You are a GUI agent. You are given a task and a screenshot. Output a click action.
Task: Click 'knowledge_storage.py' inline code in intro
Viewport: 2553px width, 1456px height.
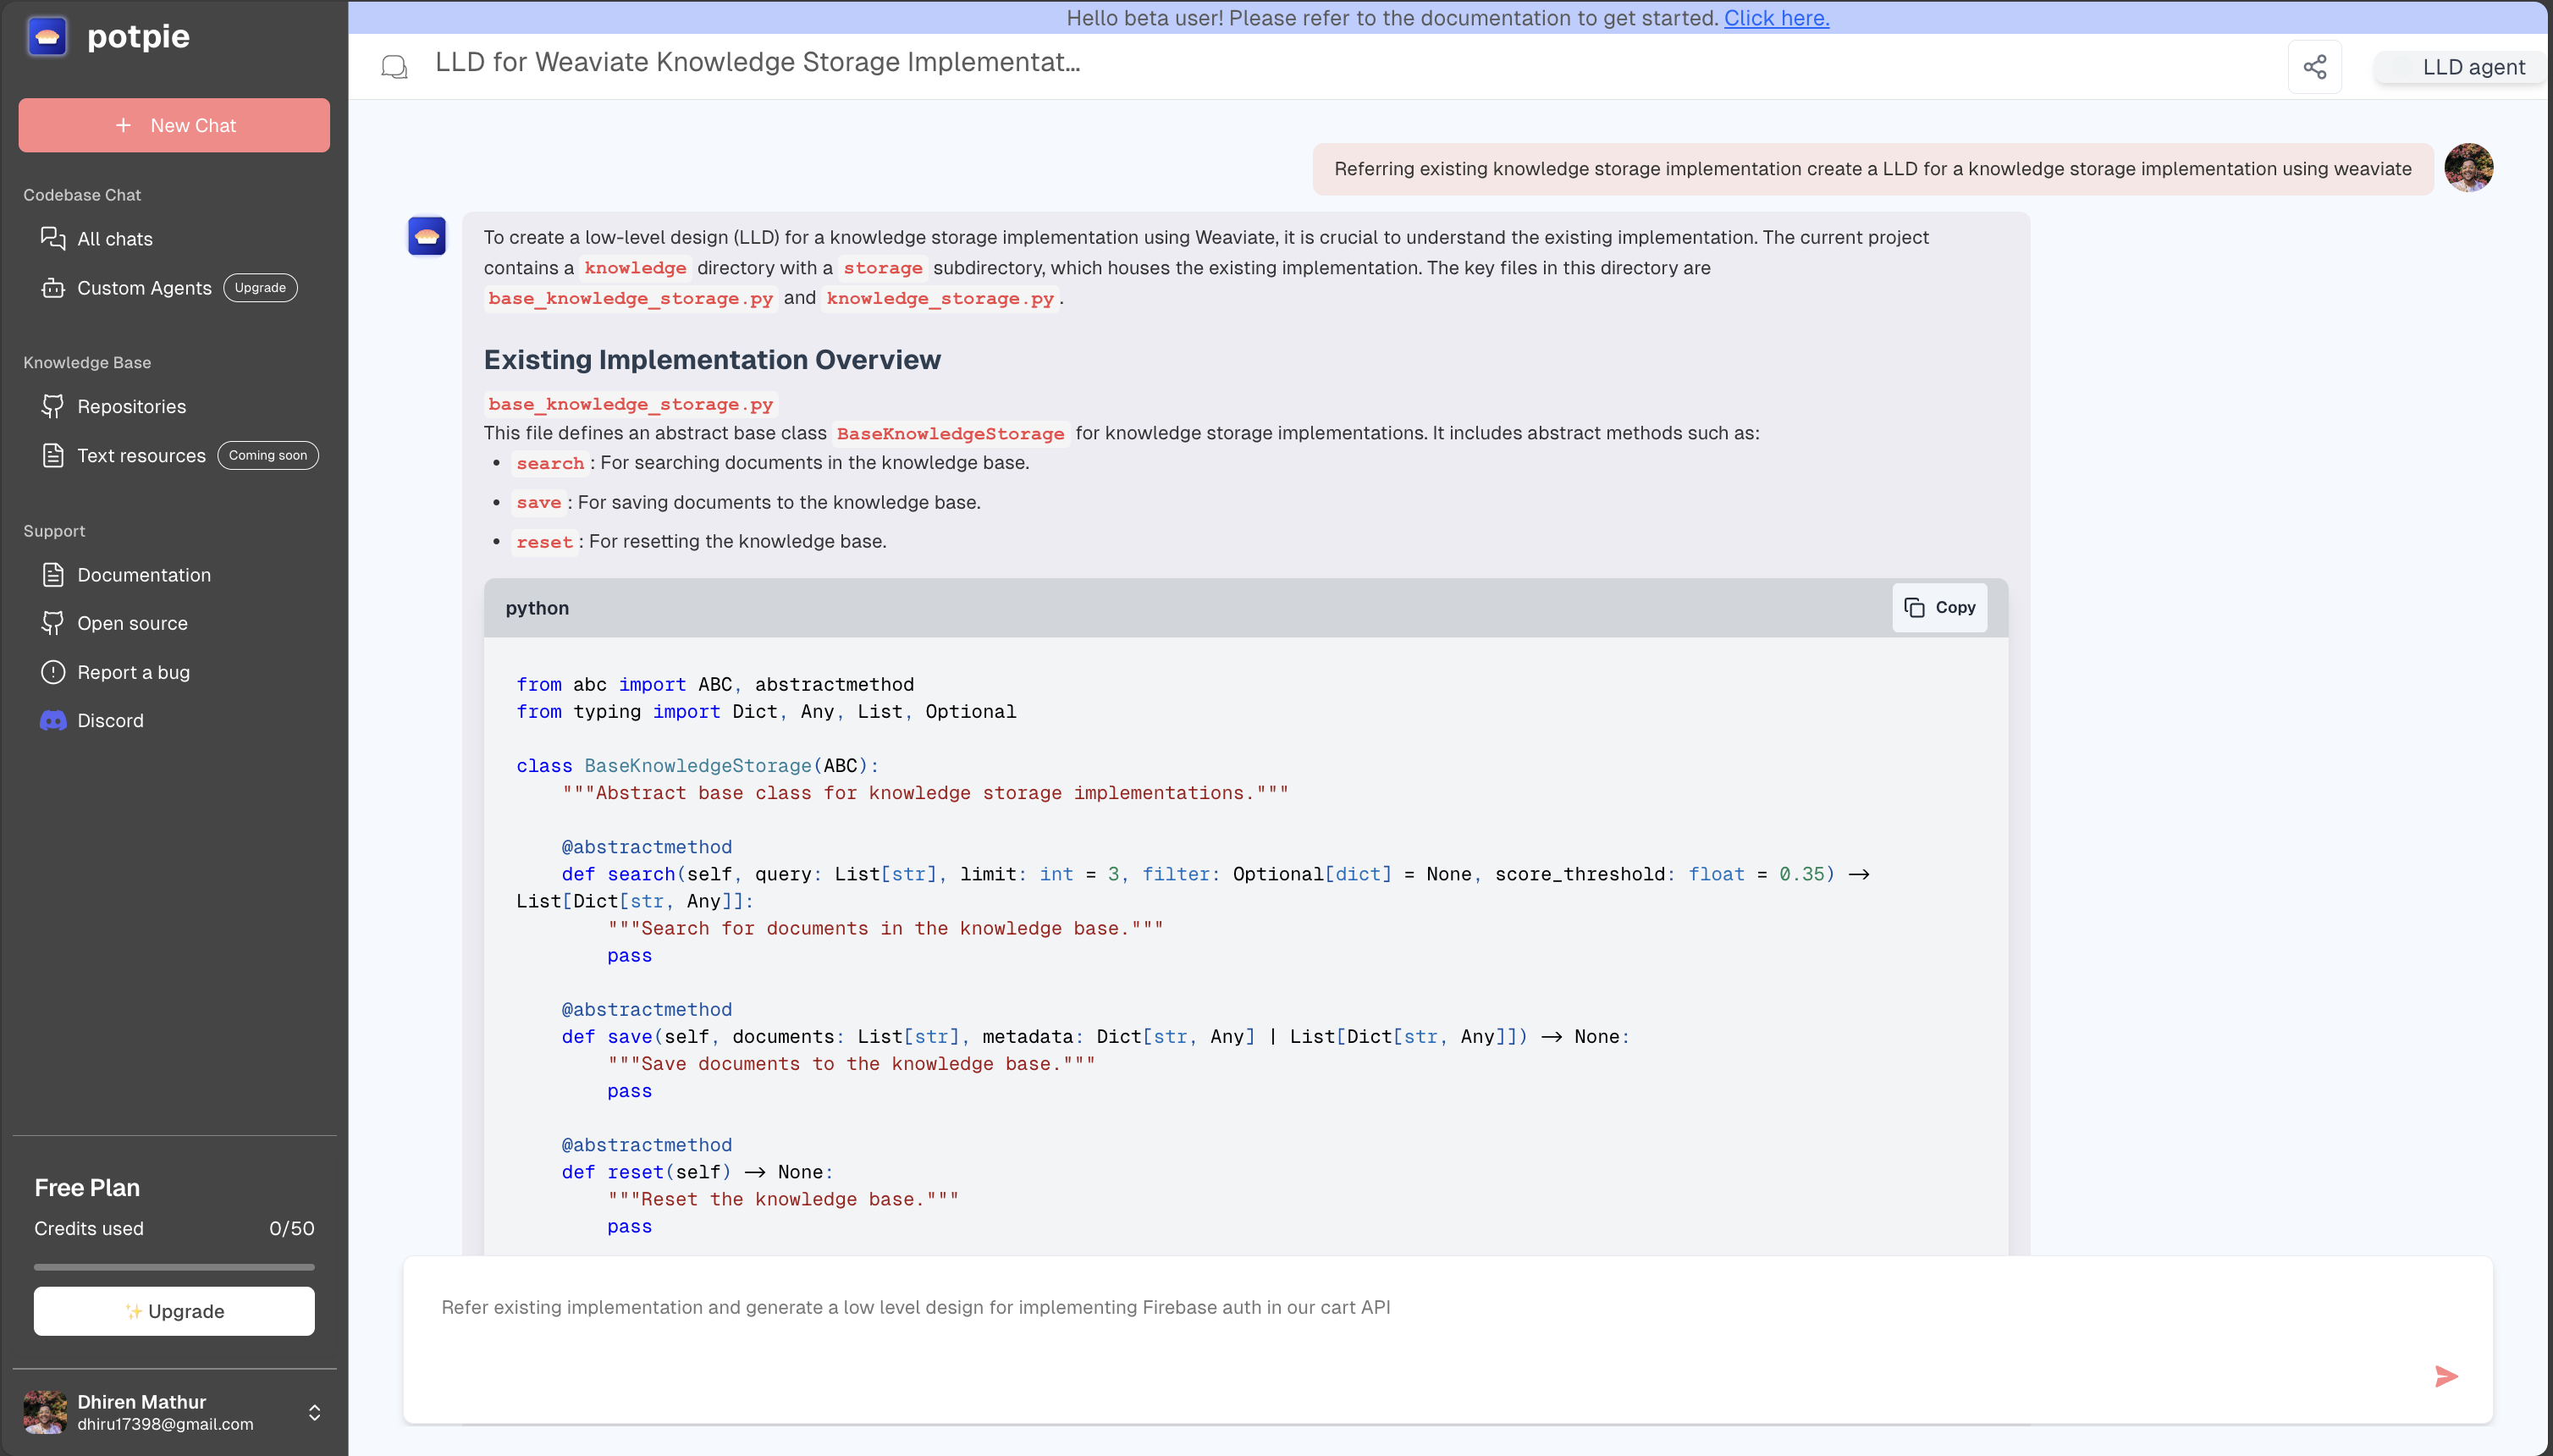940,299
